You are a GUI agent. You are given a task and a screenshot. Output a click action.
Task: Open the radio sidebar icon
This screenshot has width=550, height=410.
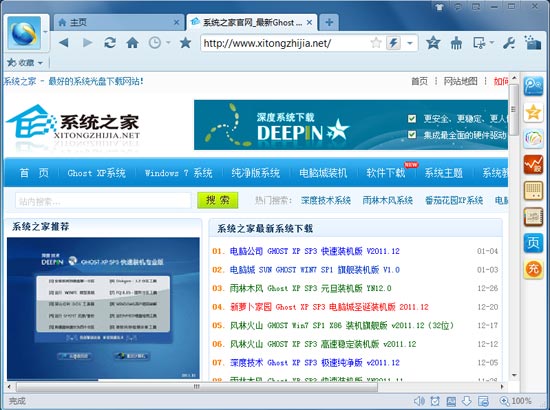(x=533, y=190)
